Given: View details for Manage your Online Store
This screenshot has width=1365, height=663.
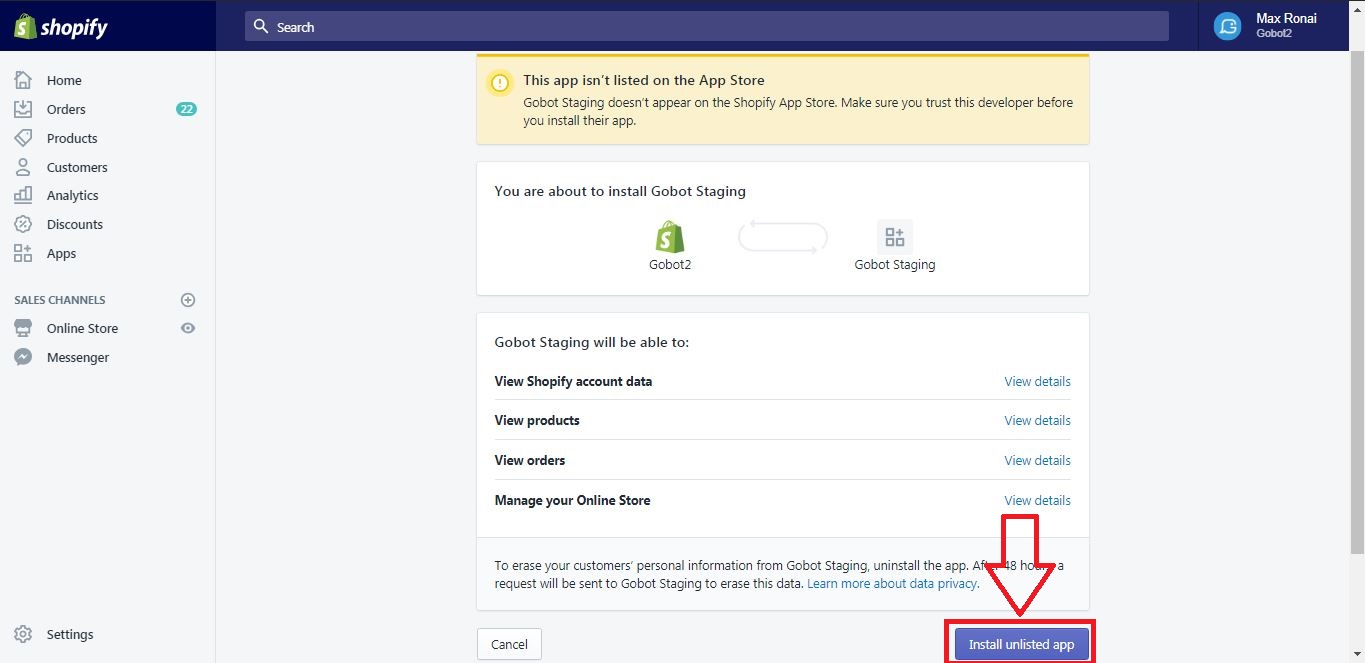Looking at the screenshot, I should coord(1037,500).
